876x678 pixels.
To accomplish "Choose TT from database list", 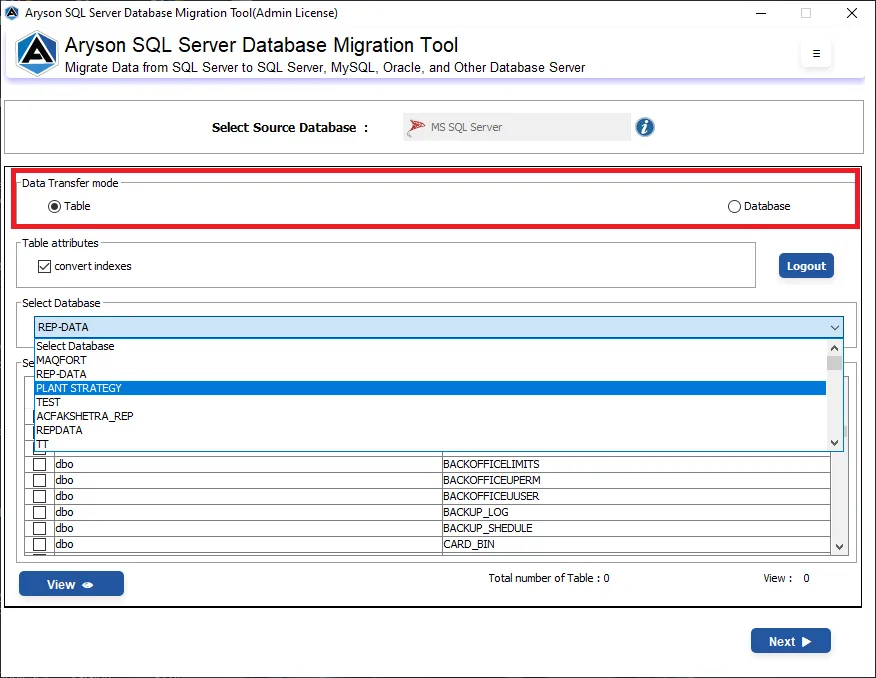I will pos(430,444).
